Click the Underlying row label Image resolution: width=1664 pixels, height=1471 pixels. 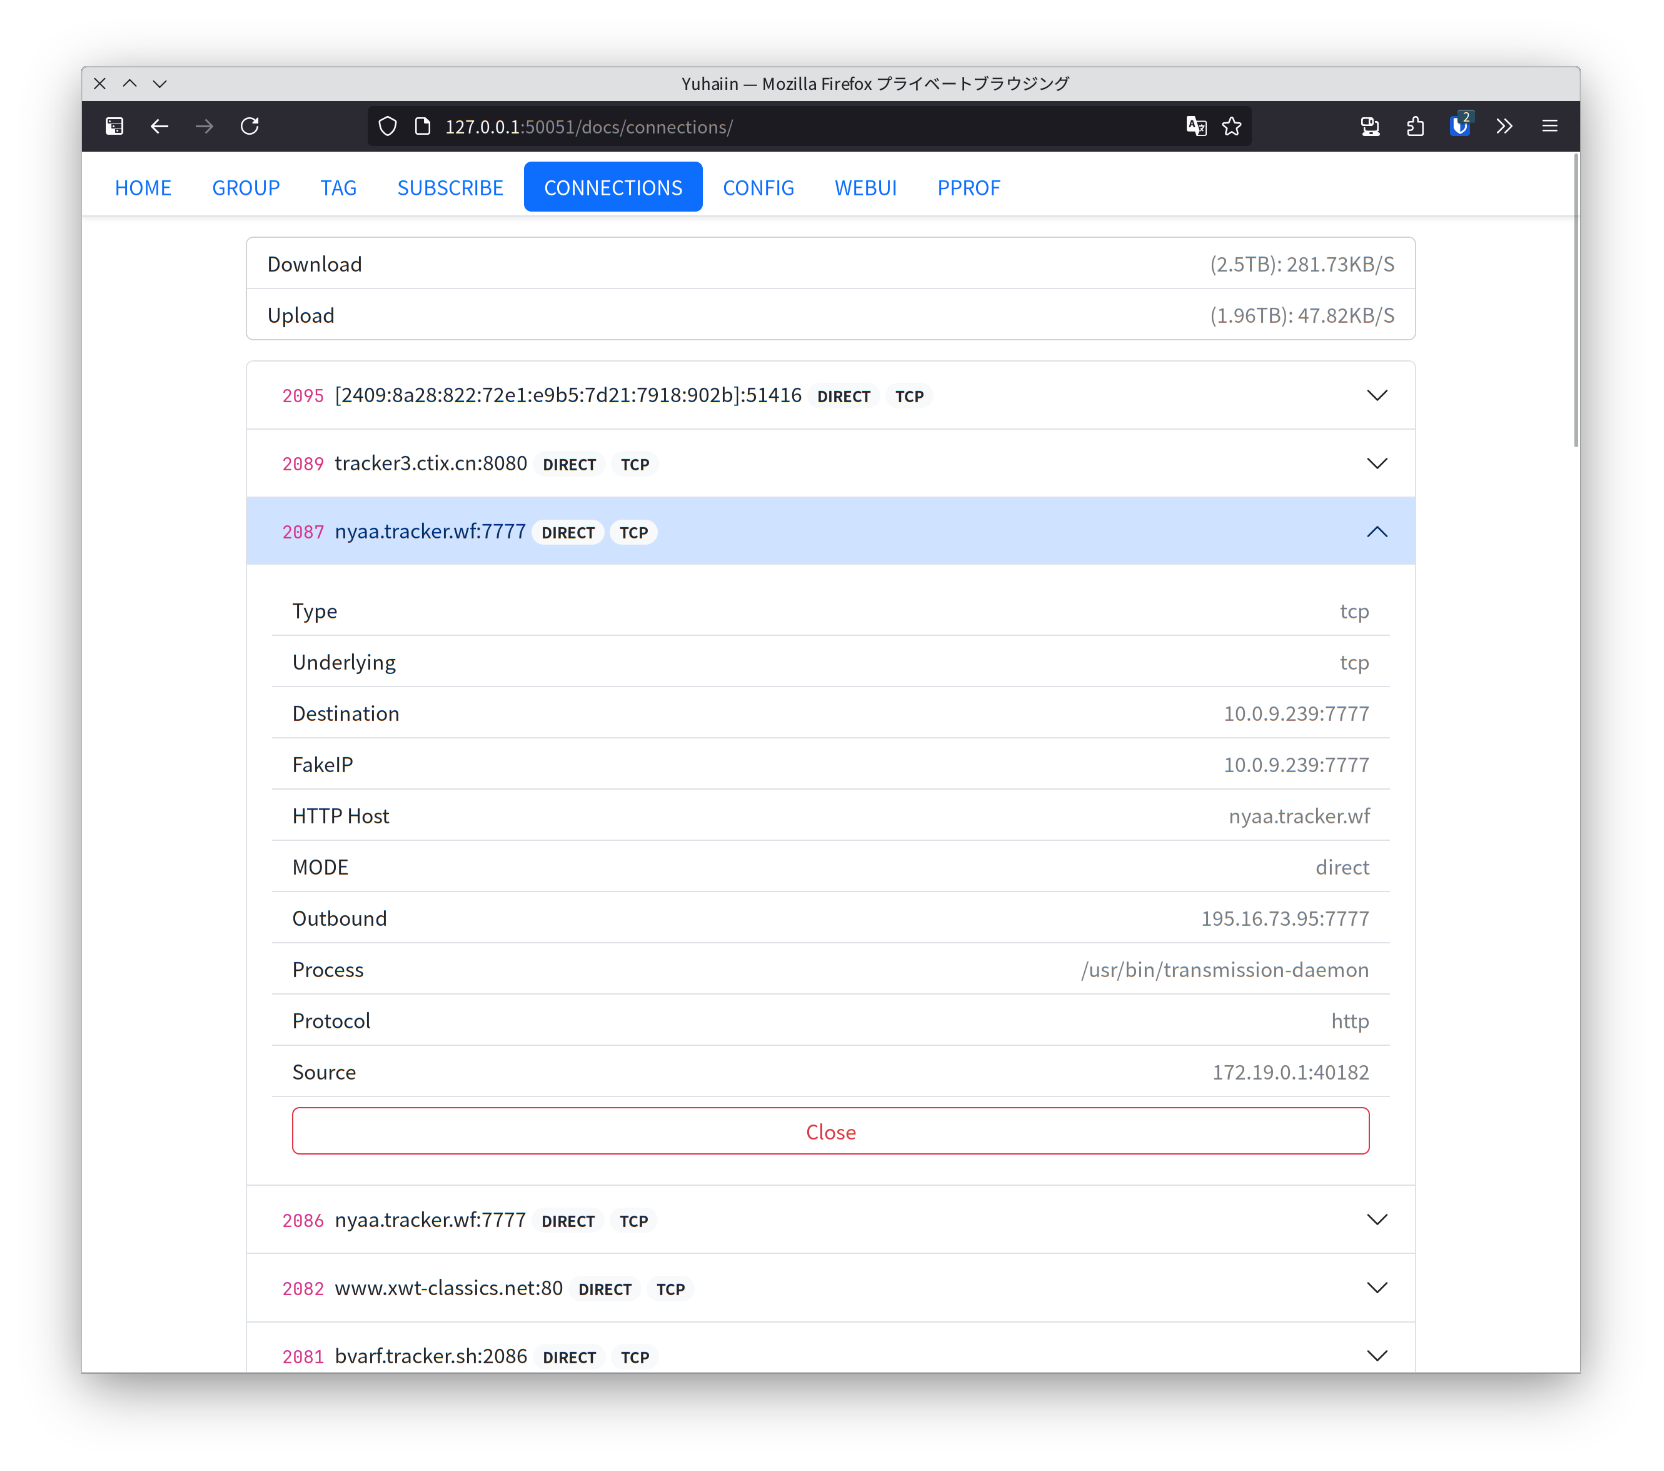[344, 663]
